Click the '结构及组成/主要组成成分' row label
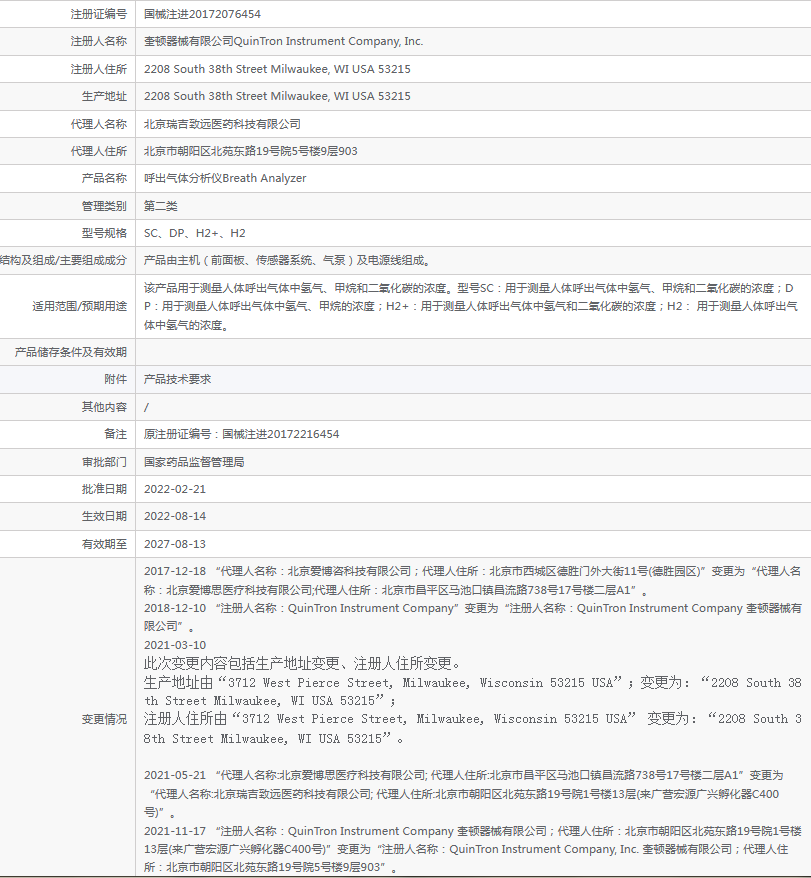The height and width of the screenshot is (878, 811). [63, 260]
